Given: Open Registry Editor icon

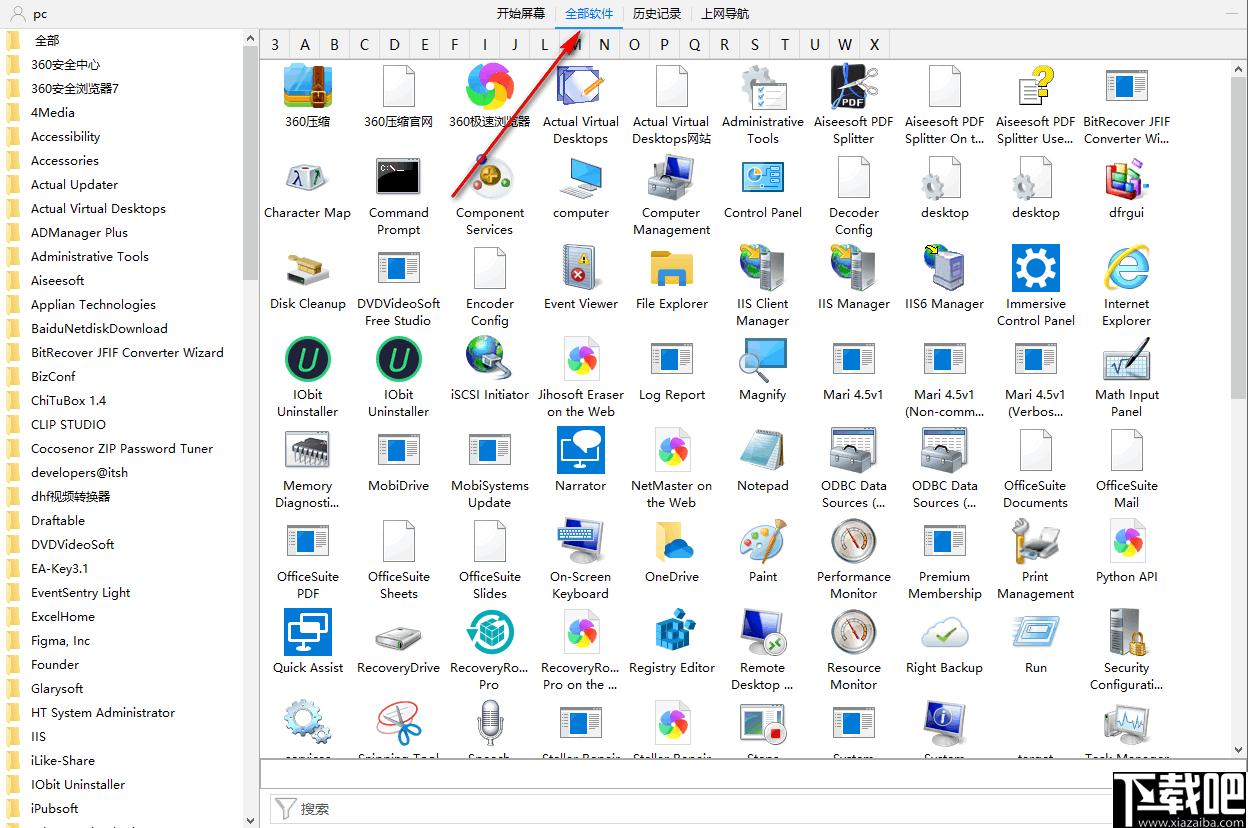Looking at the screenshot, I should [672, 632].
